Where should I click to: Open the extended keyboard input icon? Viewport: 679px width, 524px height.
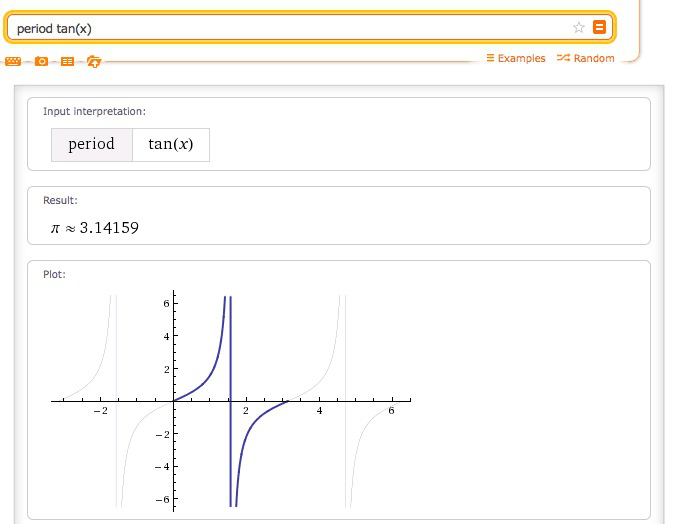pos(13,61)
